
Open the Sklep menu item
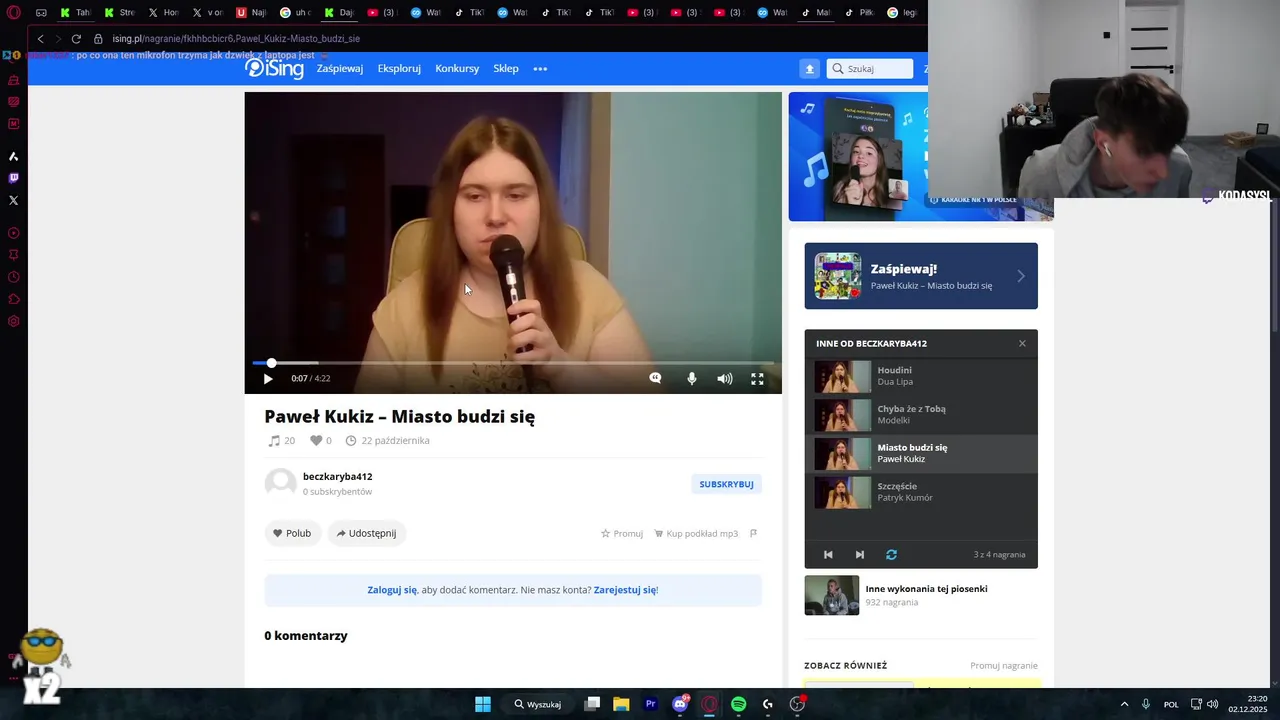[x=506, y=68]
